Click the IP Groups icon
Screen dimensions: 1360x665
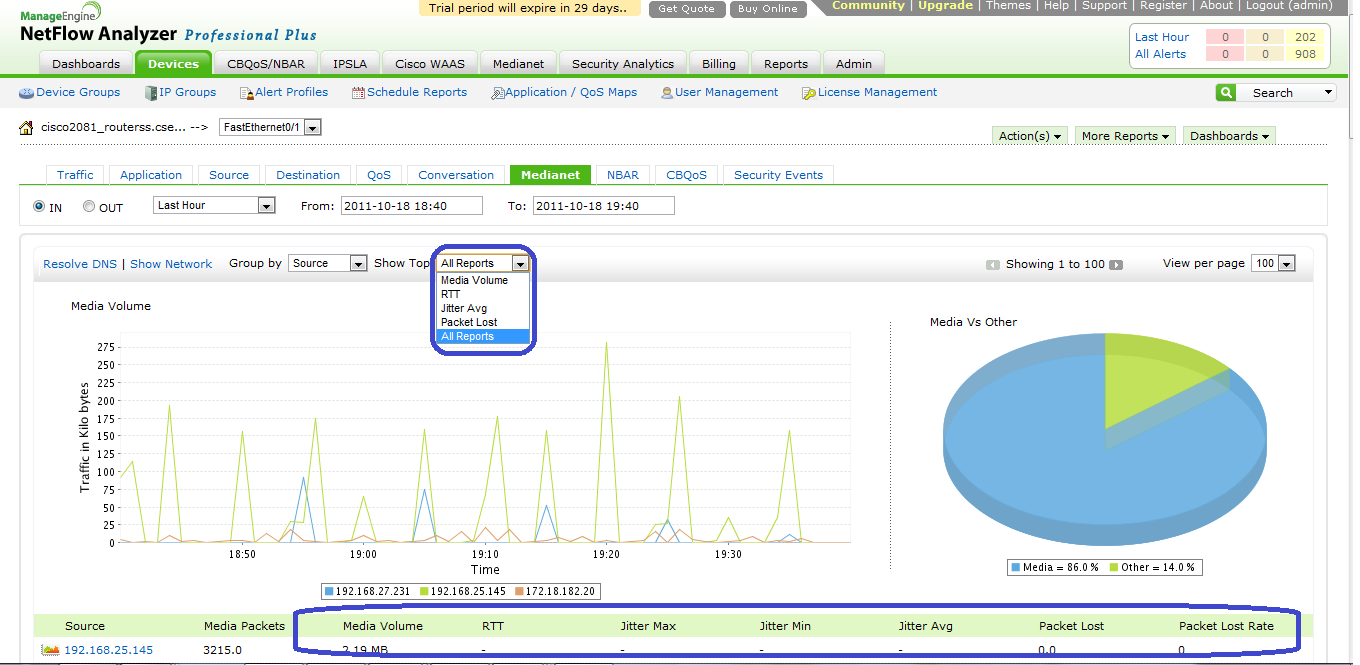[x=151, y=93]
